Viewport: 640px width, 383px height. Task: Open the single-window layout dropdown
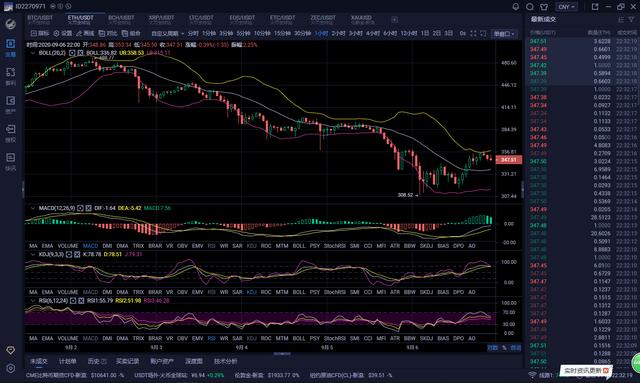[x=504, y=34]
